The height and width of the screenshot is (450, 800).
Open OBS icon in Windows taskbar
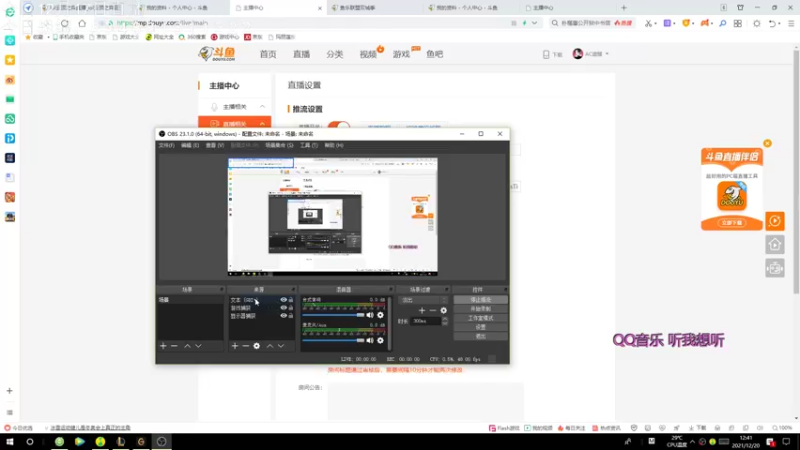pyautogui.click(x=161, y=442)
